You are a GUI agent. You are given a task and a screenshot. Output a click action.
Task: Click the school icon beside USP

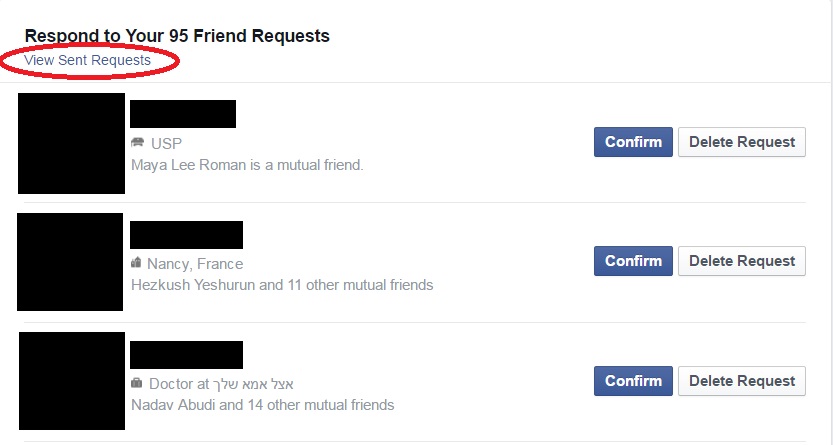[137, 143]
